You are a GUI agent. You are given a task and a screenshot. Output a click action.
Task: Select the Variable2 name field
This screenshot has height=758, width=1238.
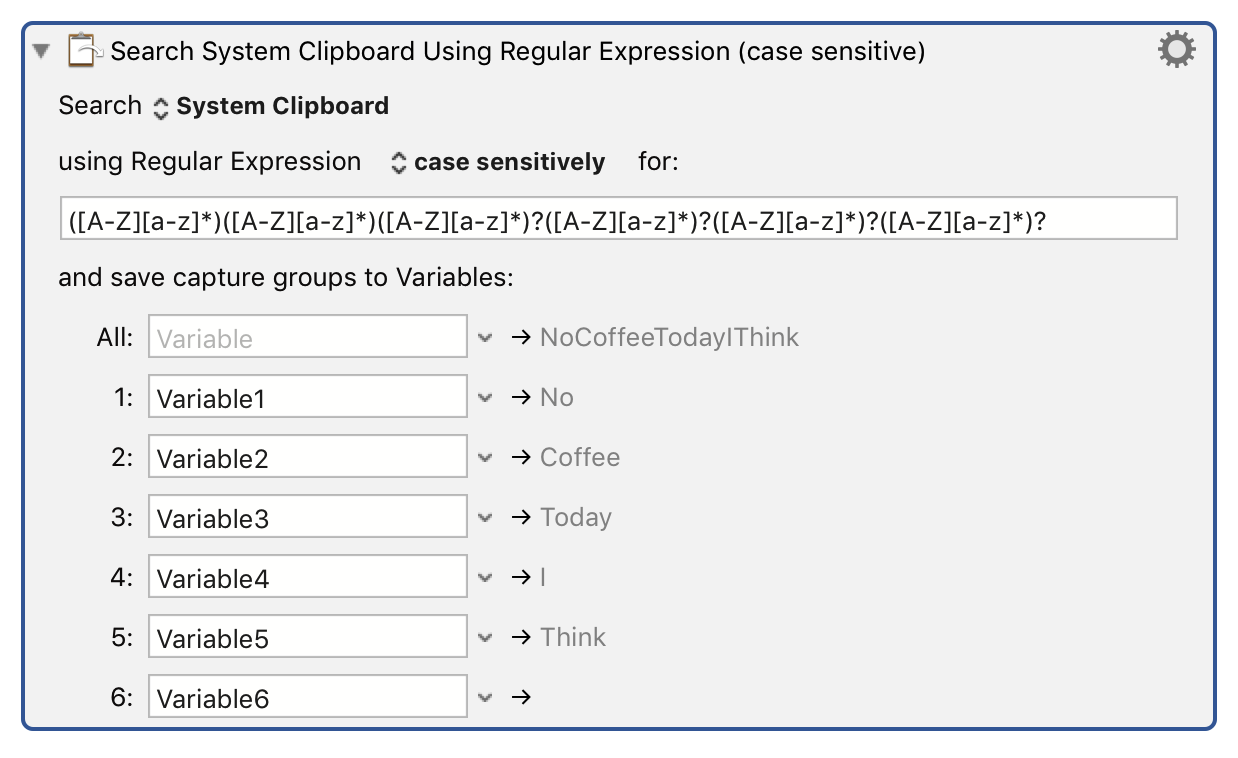coord(307,457)
